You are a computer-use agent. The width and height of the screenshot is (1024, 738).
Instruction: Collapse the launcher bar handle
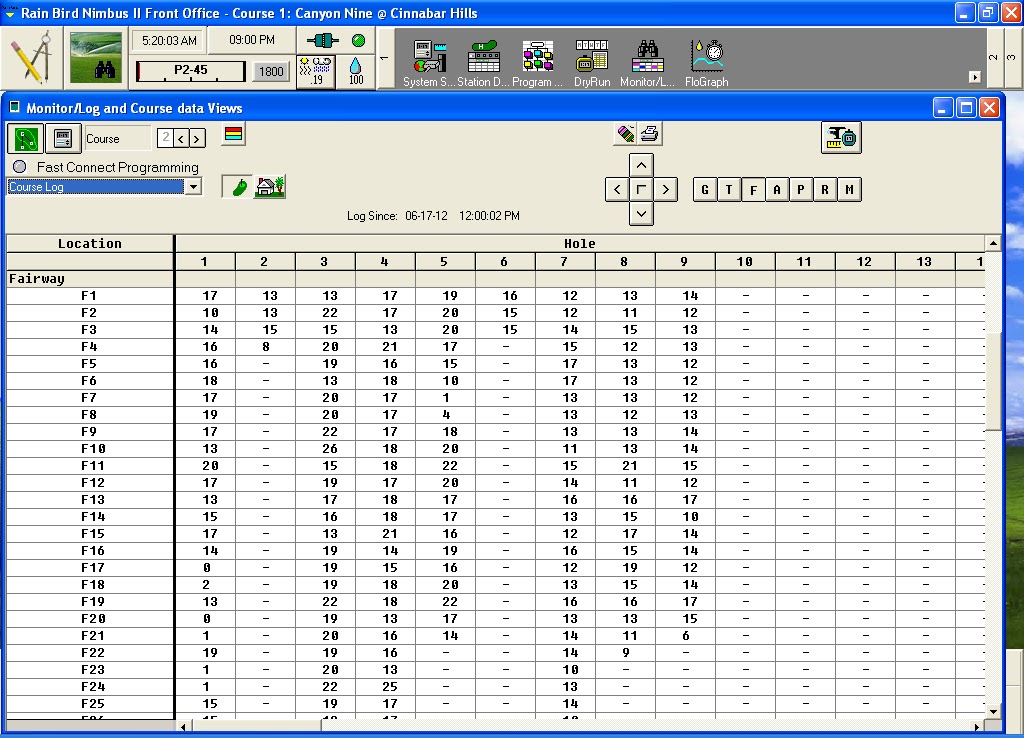385,57
